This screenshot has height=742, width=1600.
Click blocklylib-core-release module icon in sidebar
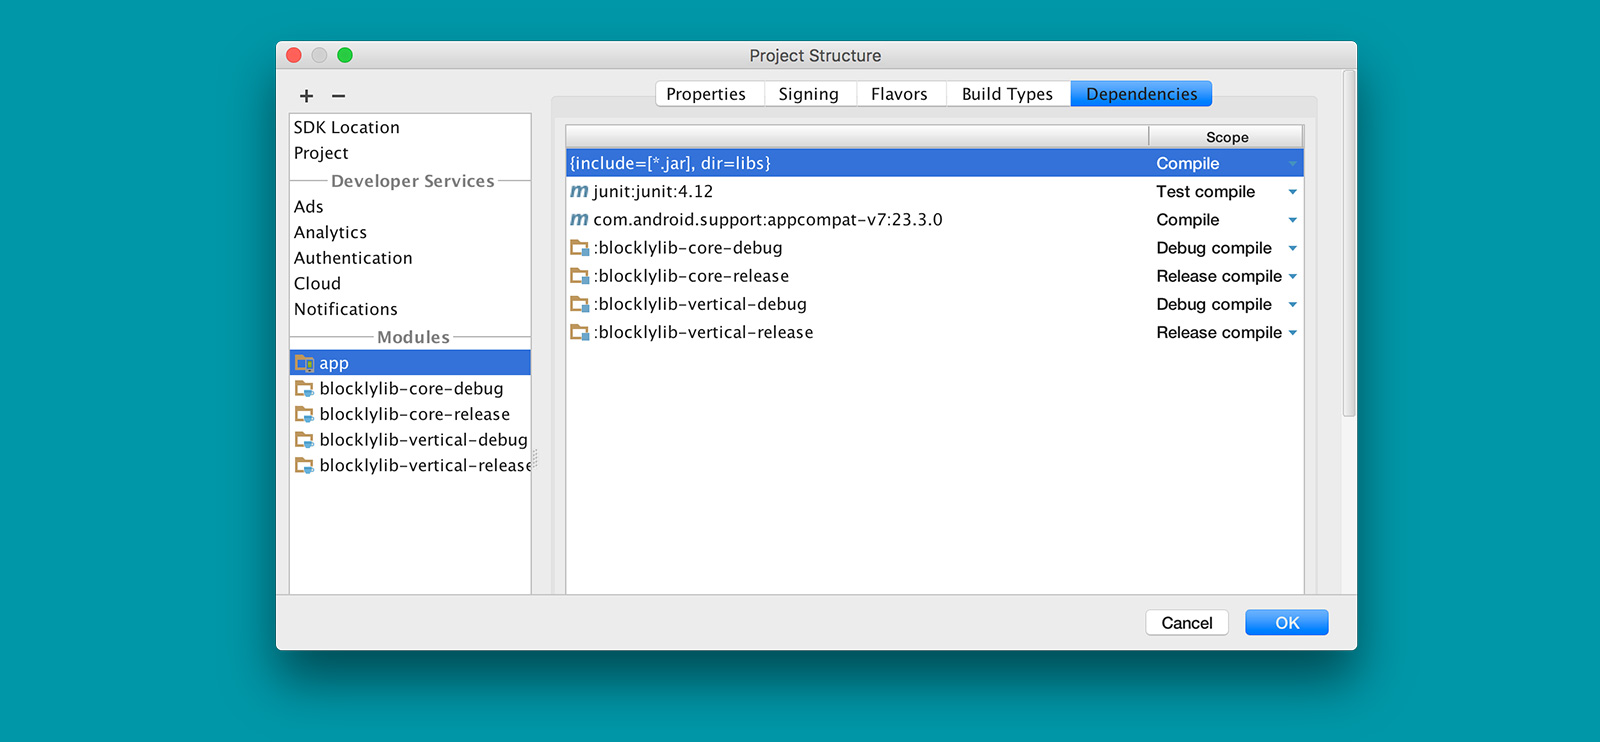[x=304, y=414]
